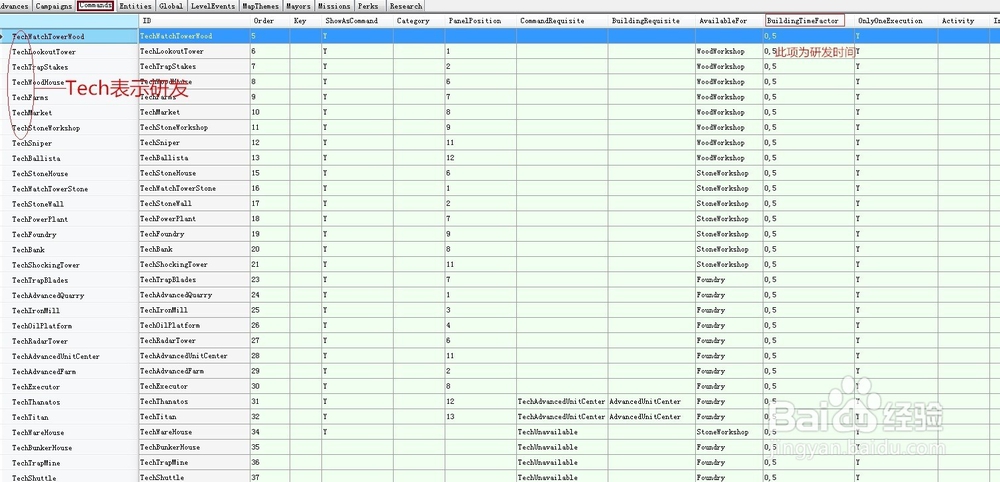Select the TechOilPlatform row header
This screenshot has height=482, width=1000.
(x=69, y=326)
